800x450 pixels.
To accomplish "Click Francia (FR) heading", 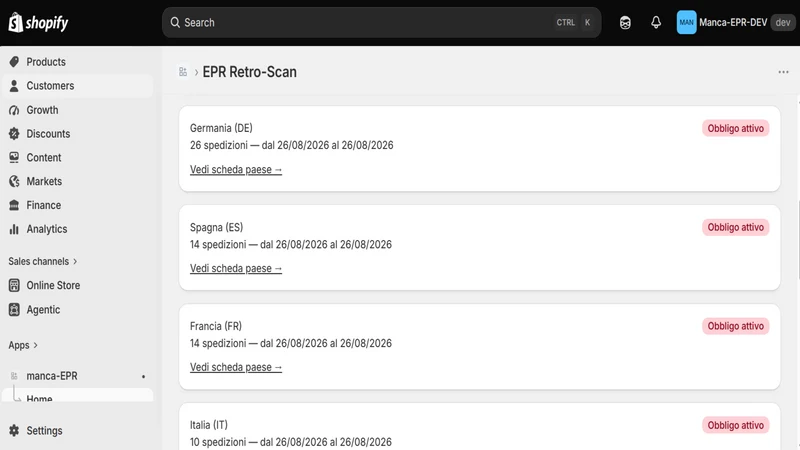I will pyautogui.click(x=216, y=326).
